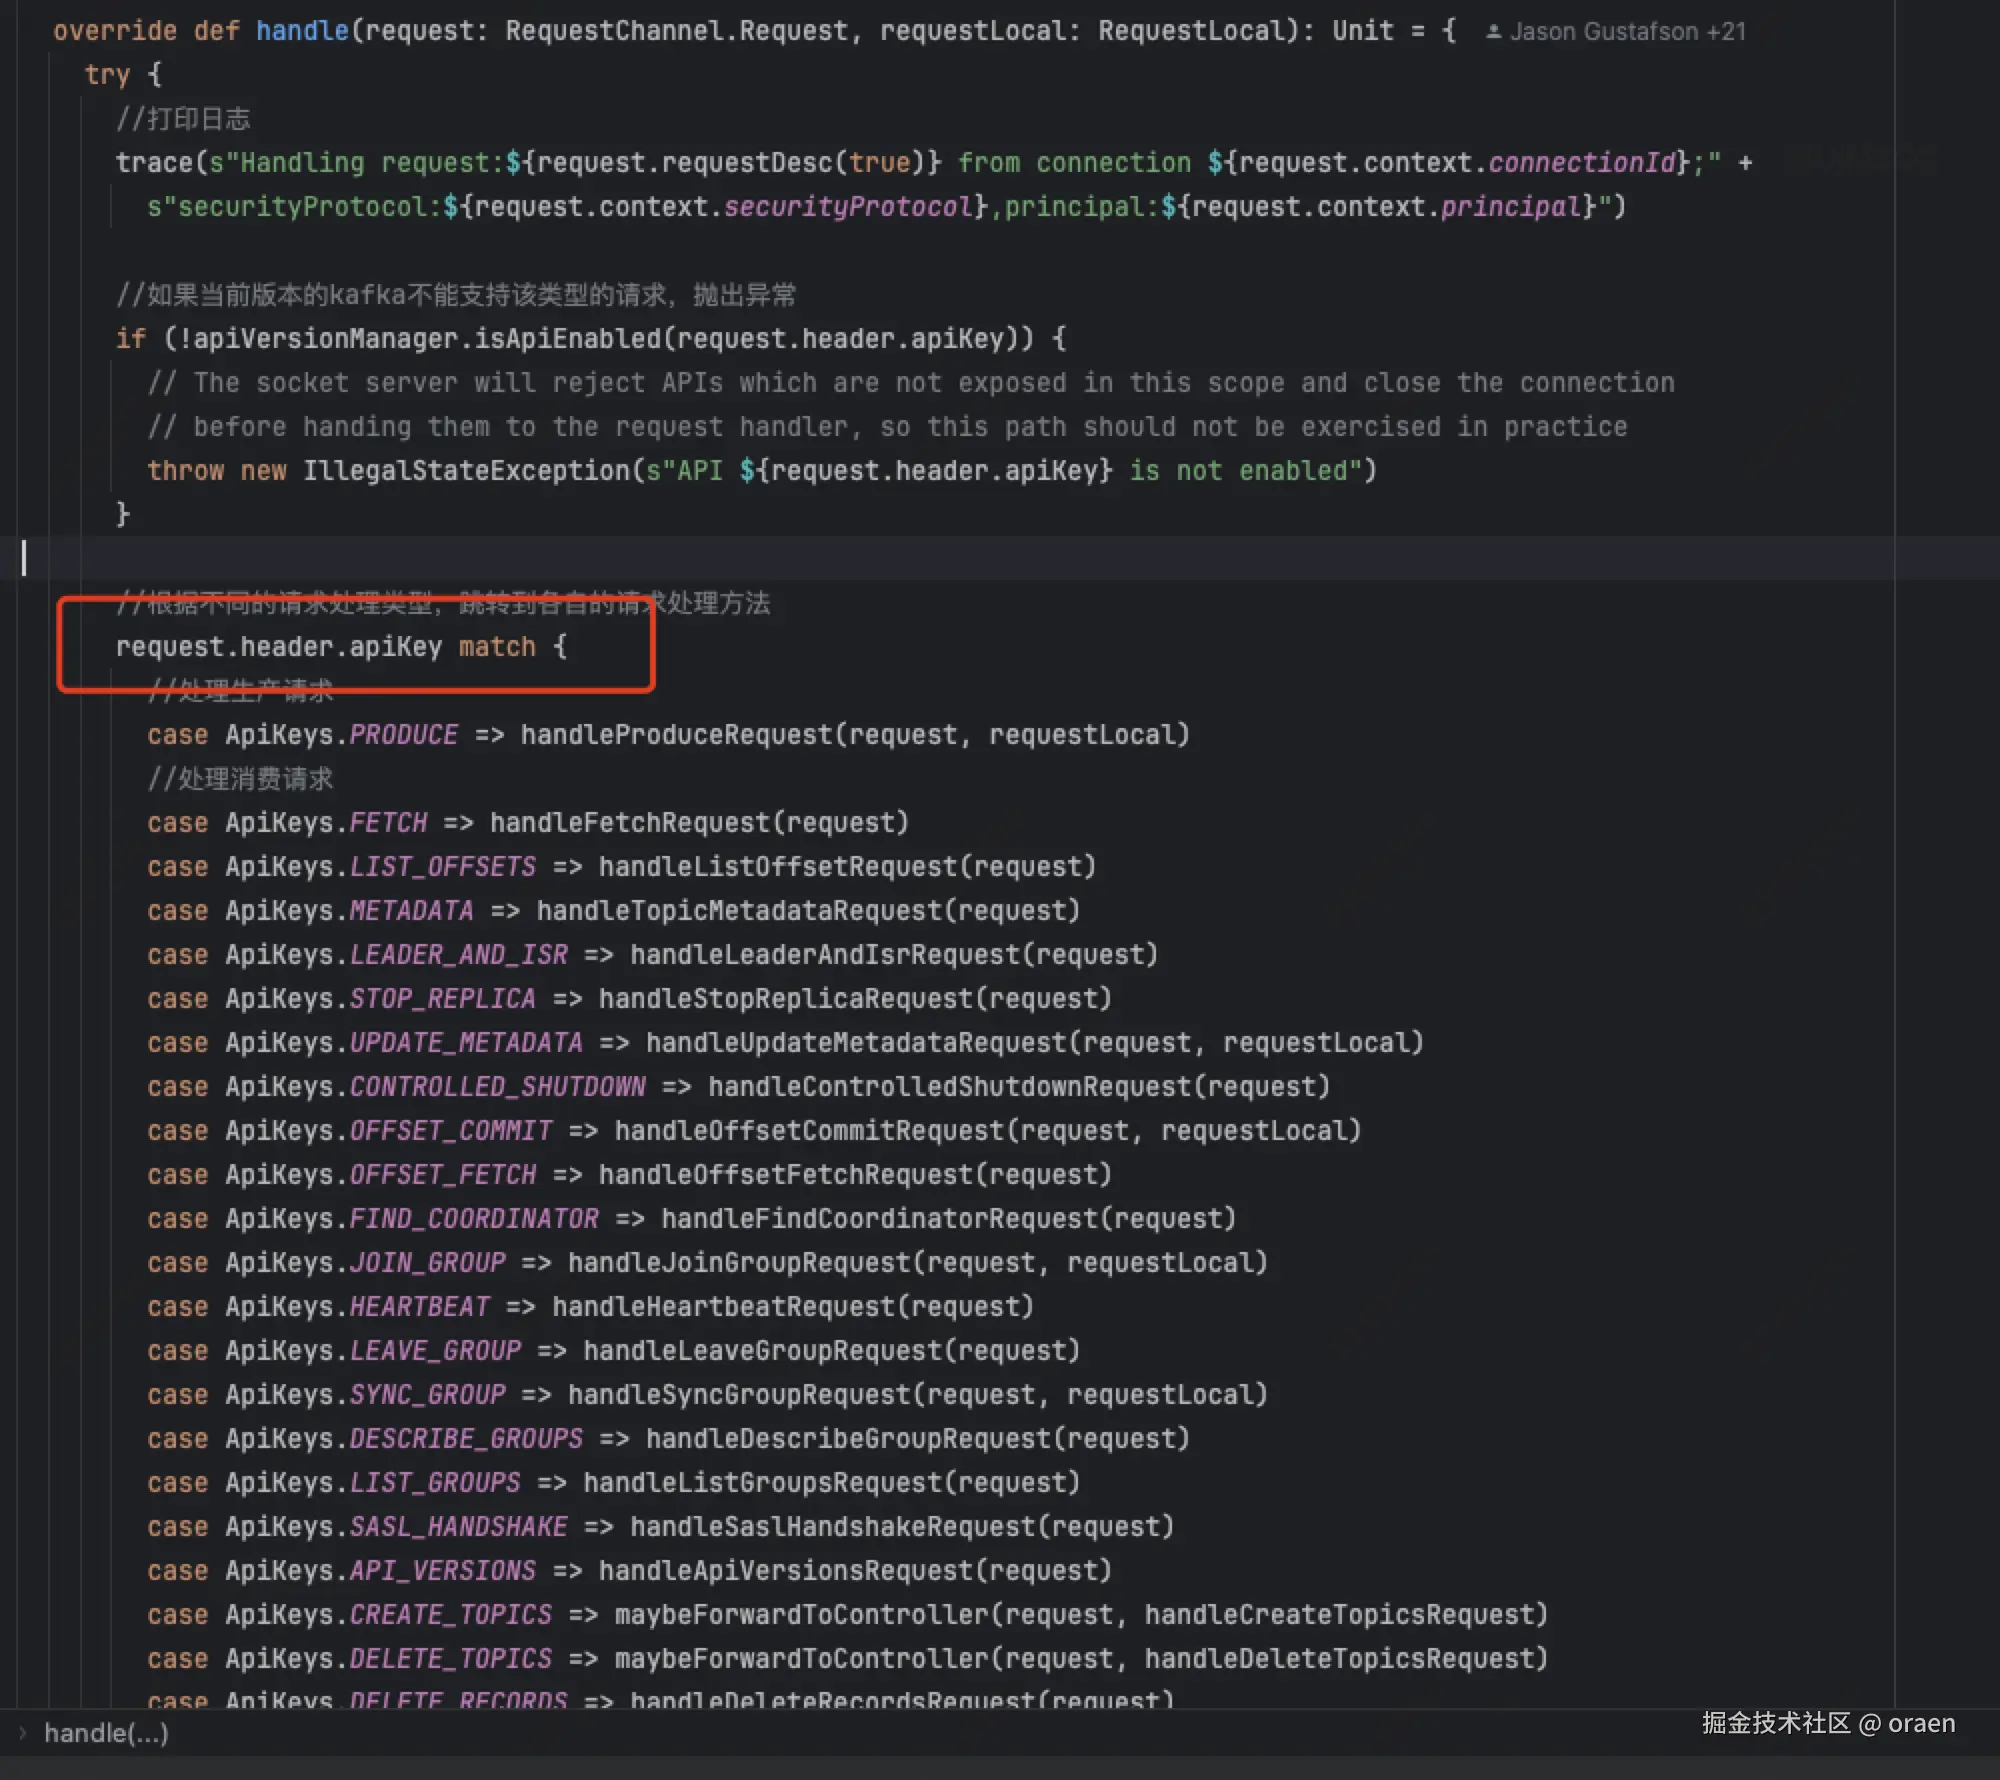
Task: Click the ApiKeys.METADATA constant
Action: [x=410, y=911]
